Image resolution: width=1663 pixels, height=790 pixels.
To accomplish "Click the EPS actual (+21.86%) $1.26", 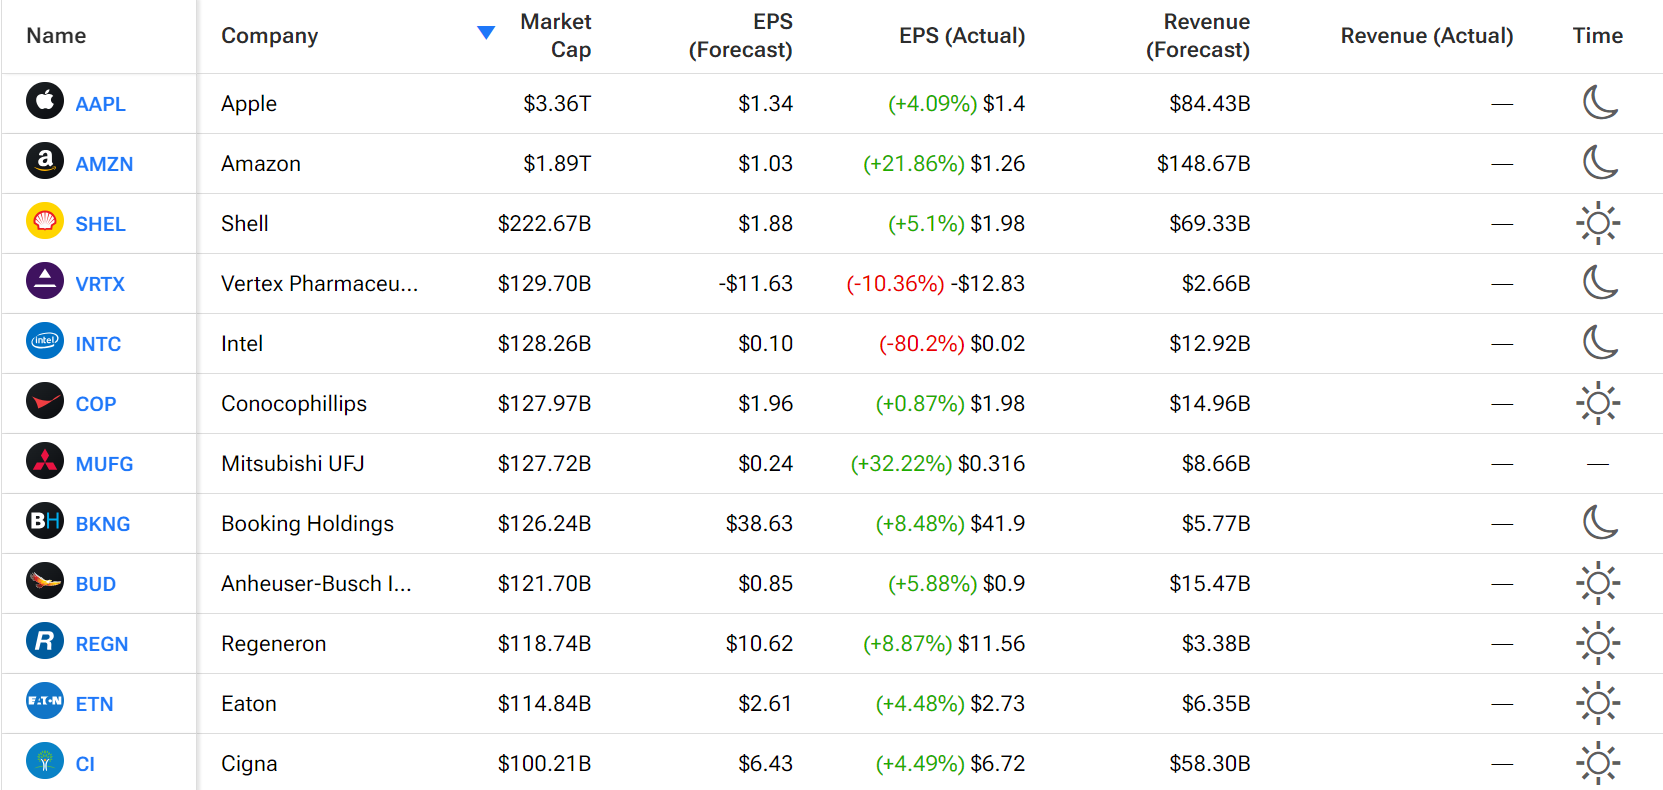I will click(x=944, y=164).
